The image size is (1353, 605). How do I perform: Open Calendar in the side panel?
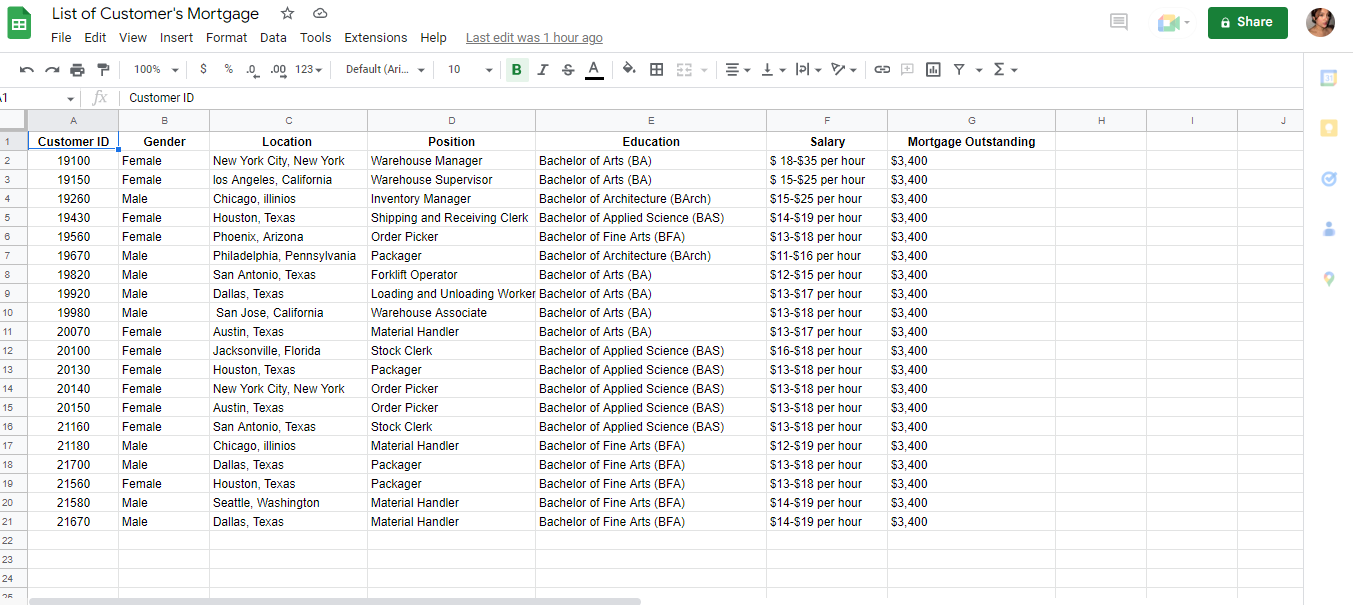point(1328,78)
